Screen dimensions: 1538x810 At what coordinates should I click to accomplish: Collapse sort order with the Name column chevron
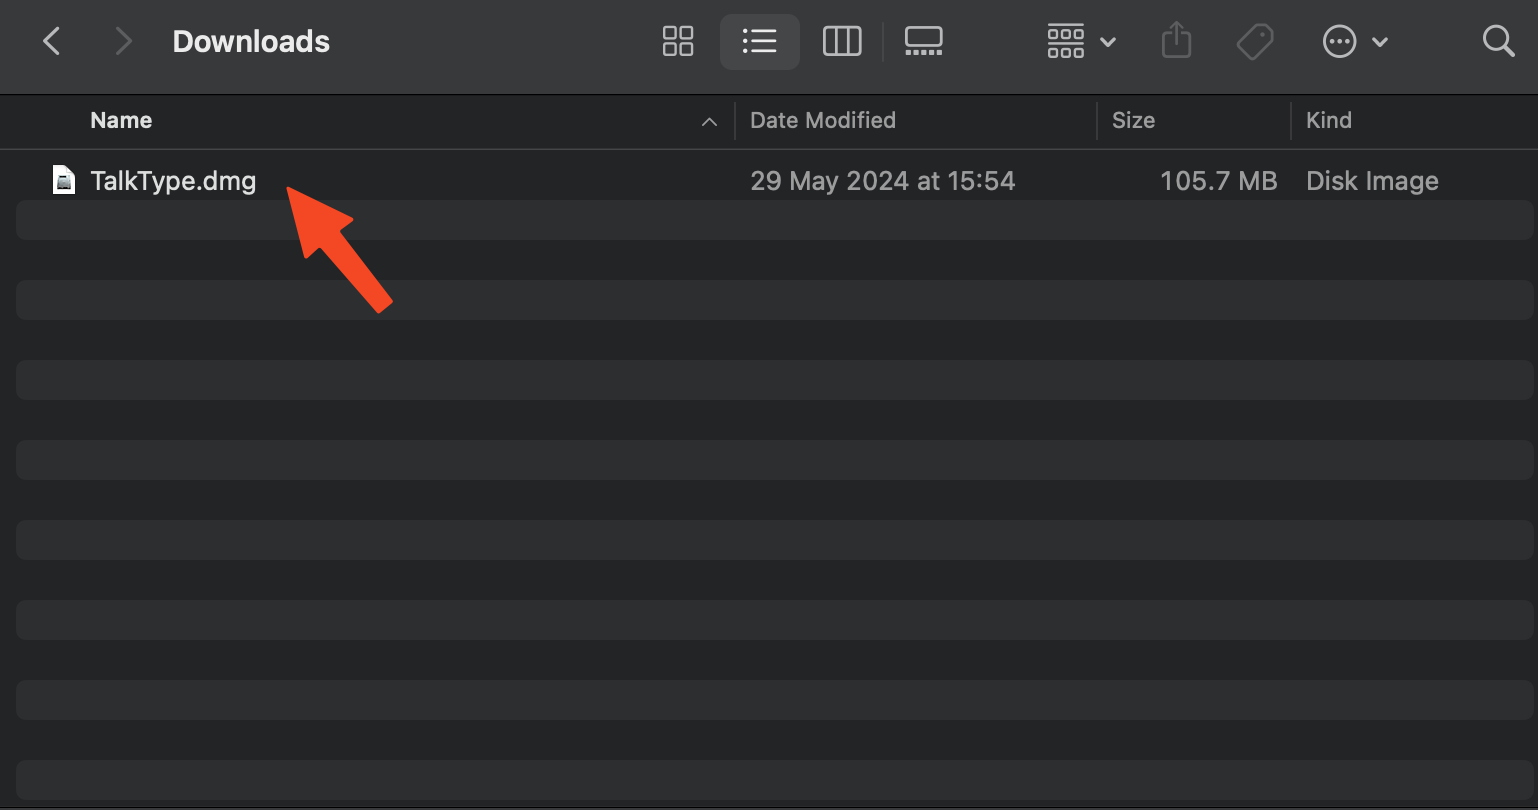pyautogui.click(x=709, y=121)
